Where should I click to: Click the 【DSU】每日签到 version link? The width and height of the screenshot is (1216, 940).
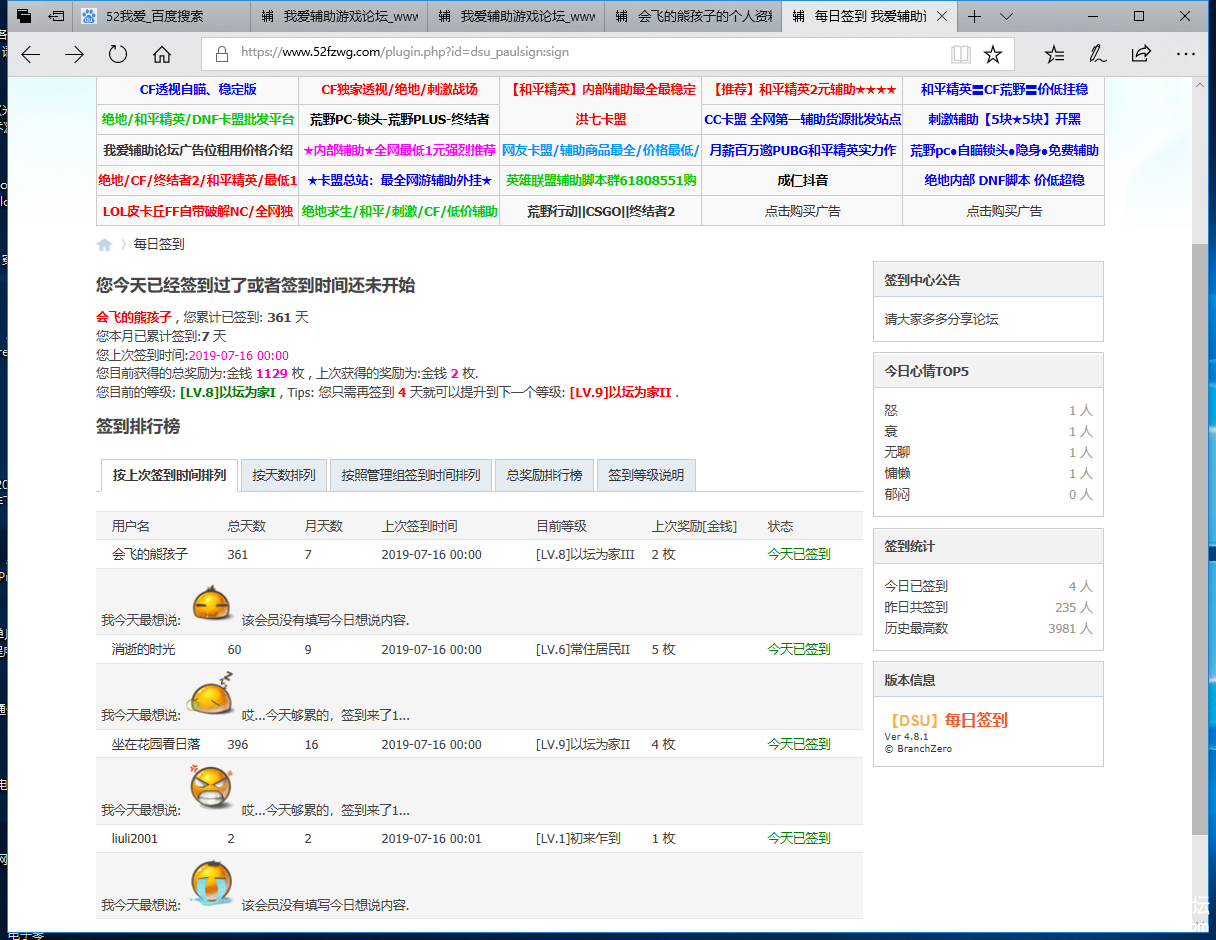coord(946,720)
